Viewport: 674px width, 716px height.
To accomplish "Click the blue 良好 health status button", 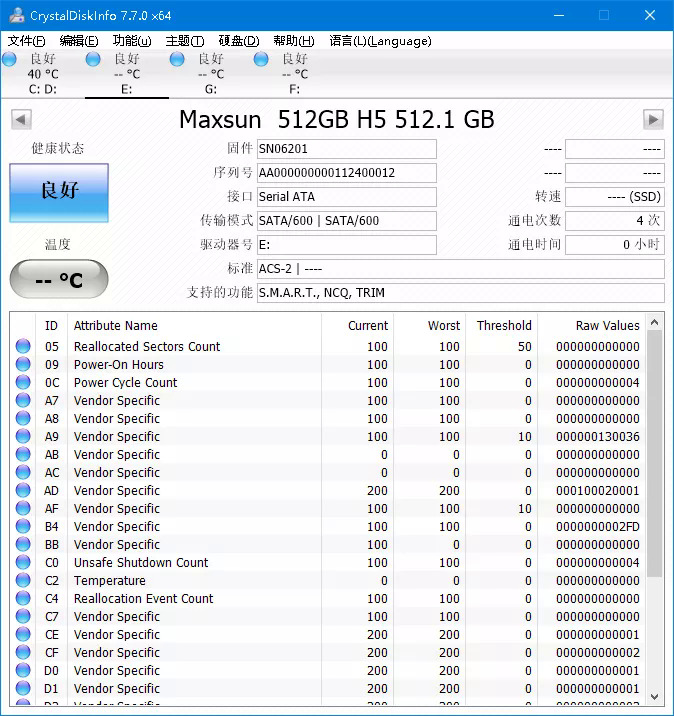I will (x=59, y=192).
